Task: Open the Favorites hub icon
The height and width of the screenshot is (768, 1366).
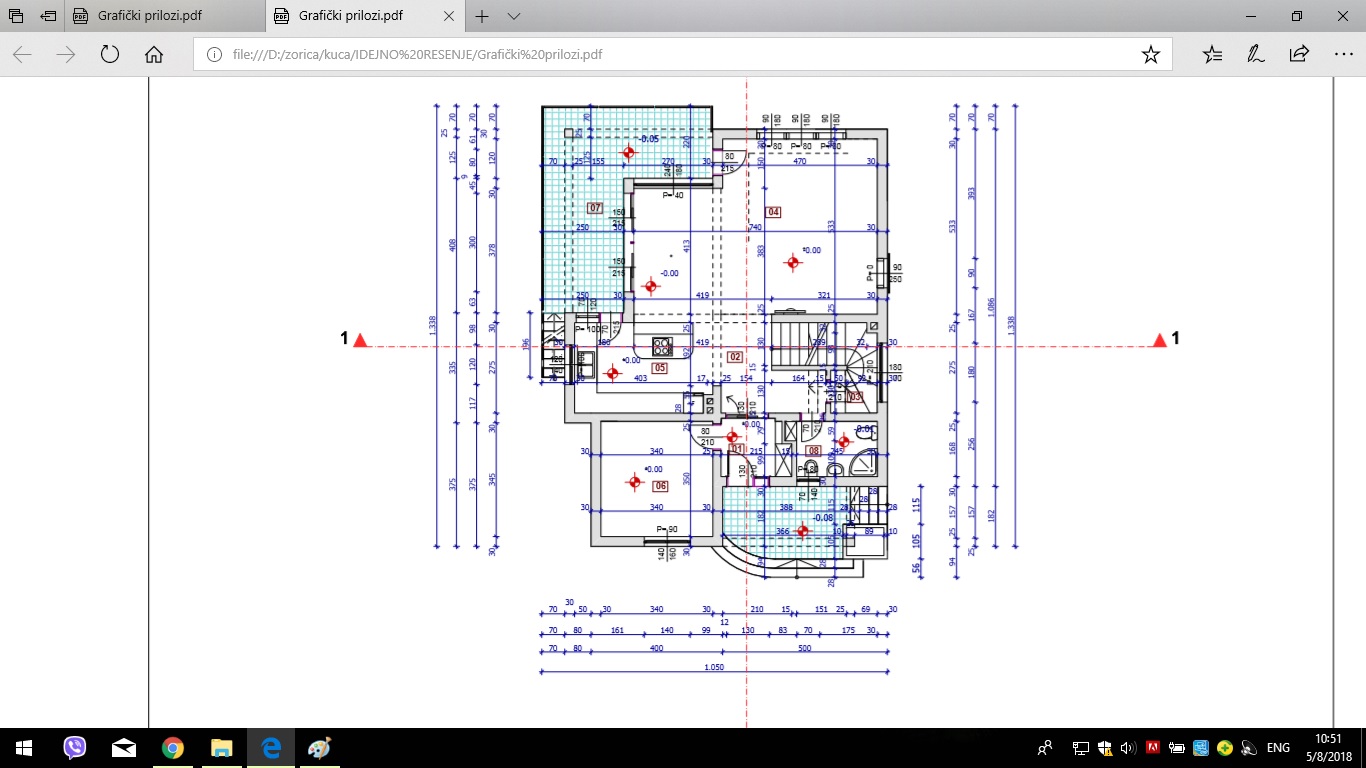Action: coord(1212,55)
